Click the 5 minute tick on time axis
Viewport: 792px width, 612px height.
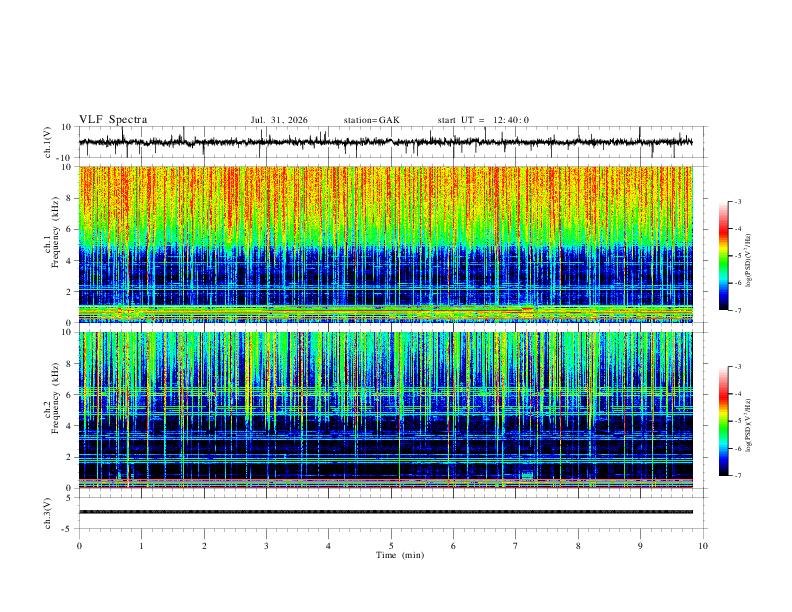point(391,546)
